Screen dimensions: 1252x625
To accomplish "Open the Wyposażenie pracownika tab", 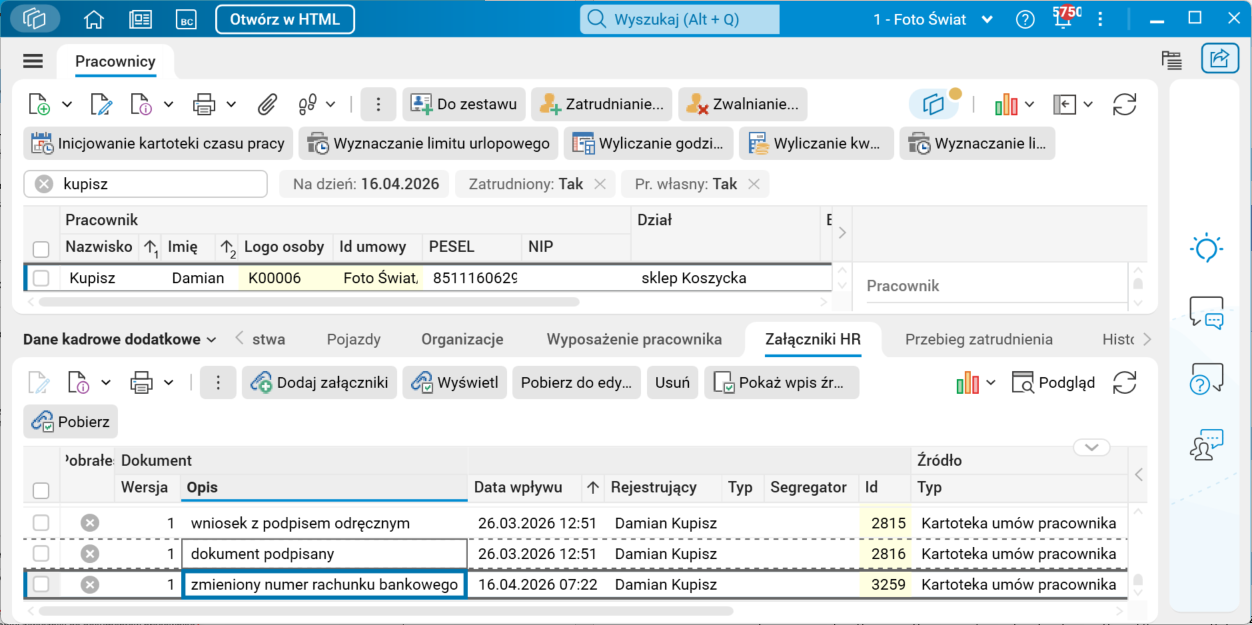I will click(634, 339).
